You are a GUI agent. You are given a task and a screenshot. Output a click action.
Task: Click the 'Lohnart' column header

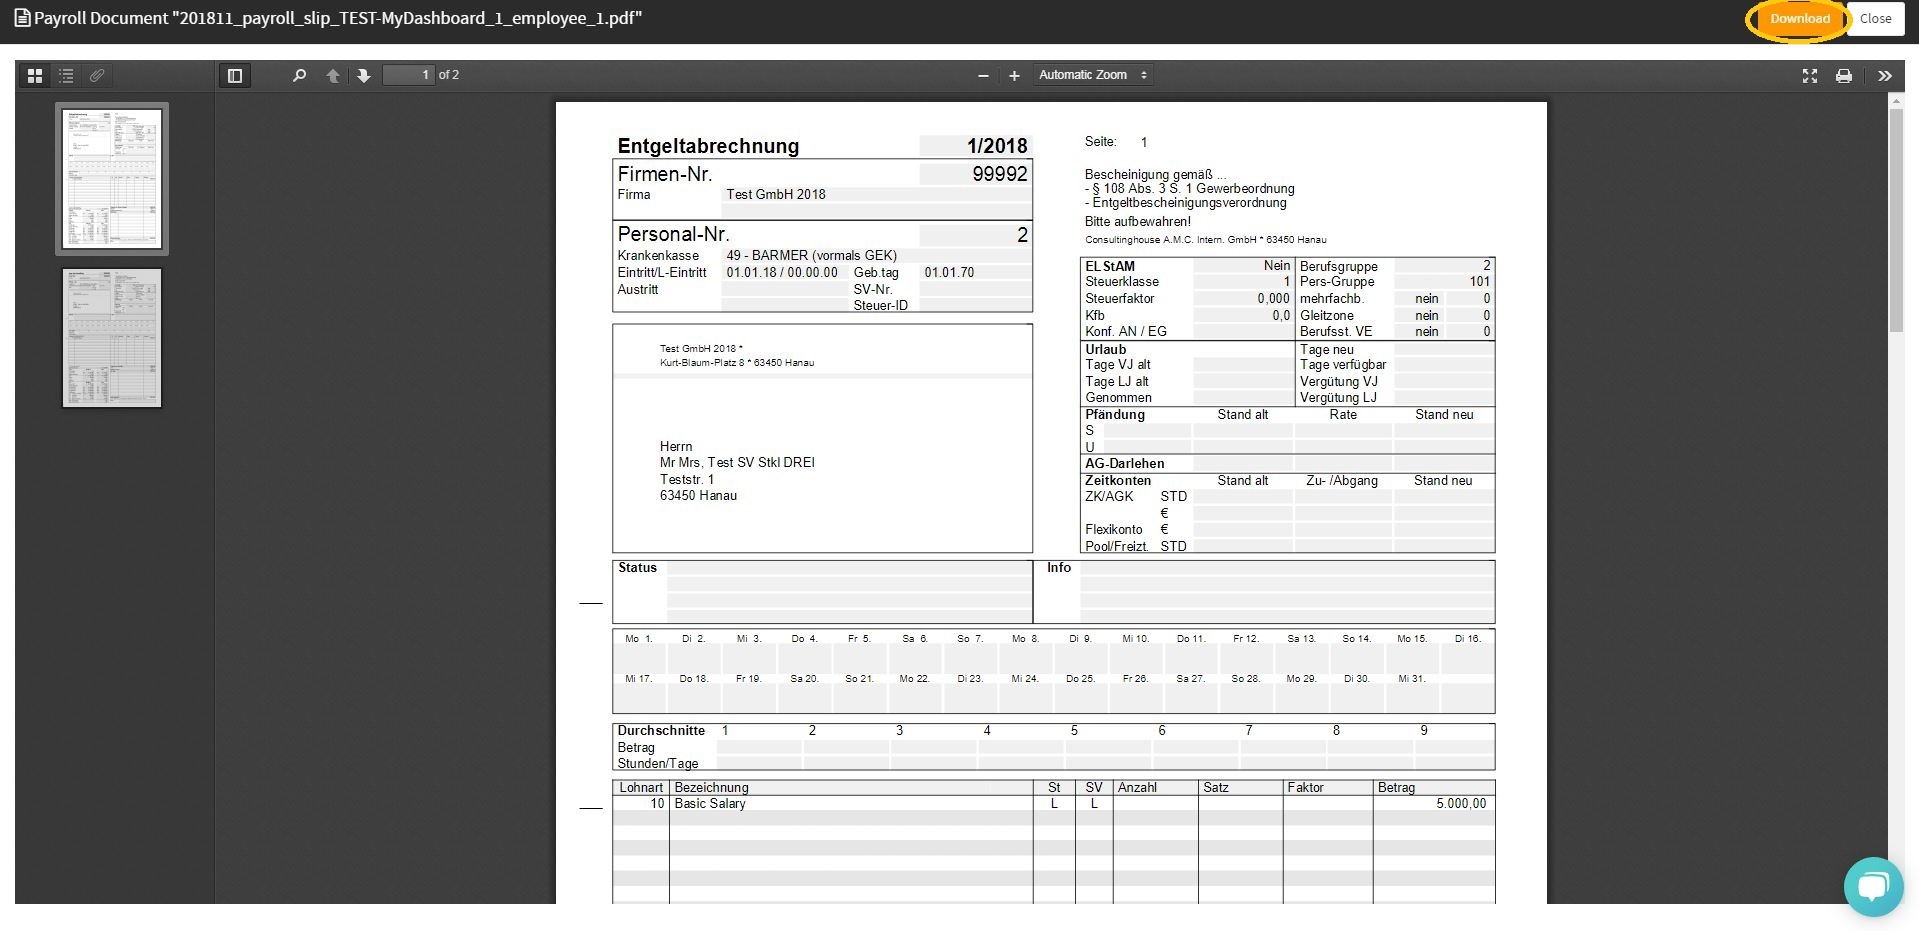click(641, 788)
